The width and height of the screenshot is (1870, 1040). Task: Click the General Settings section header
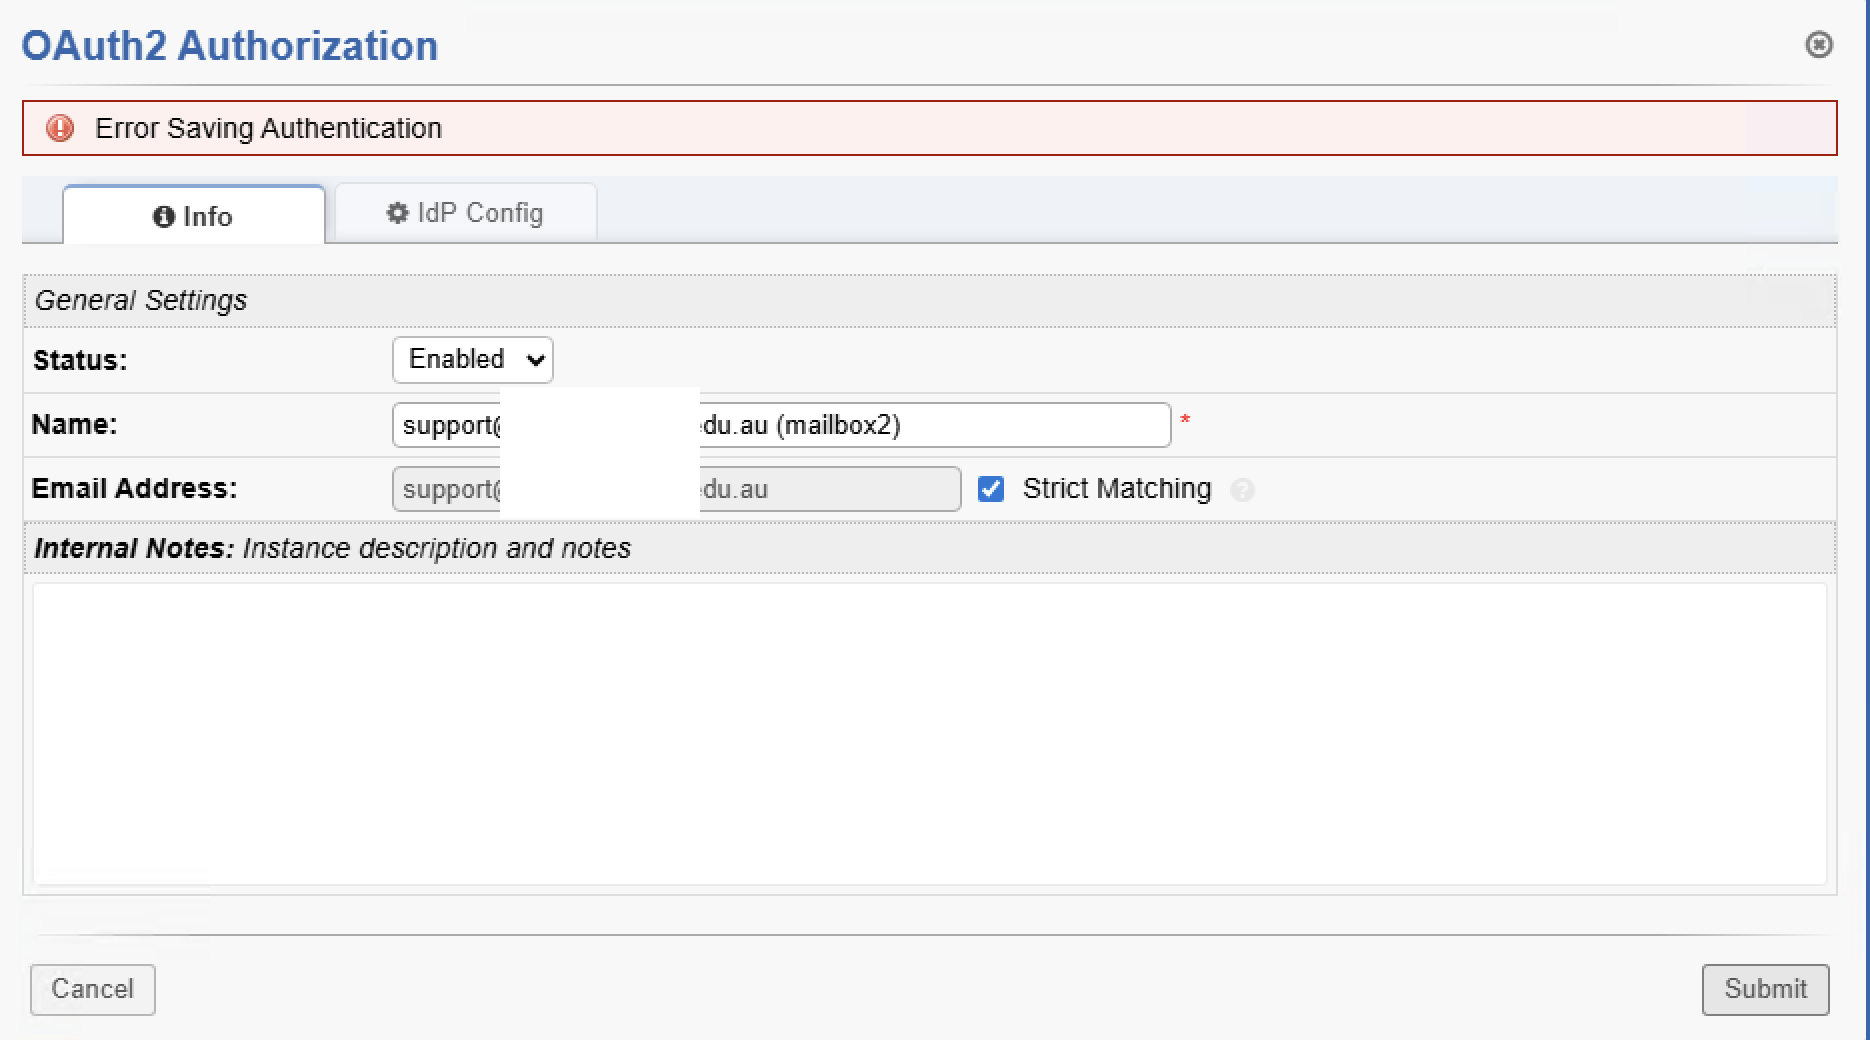point(930,300)
